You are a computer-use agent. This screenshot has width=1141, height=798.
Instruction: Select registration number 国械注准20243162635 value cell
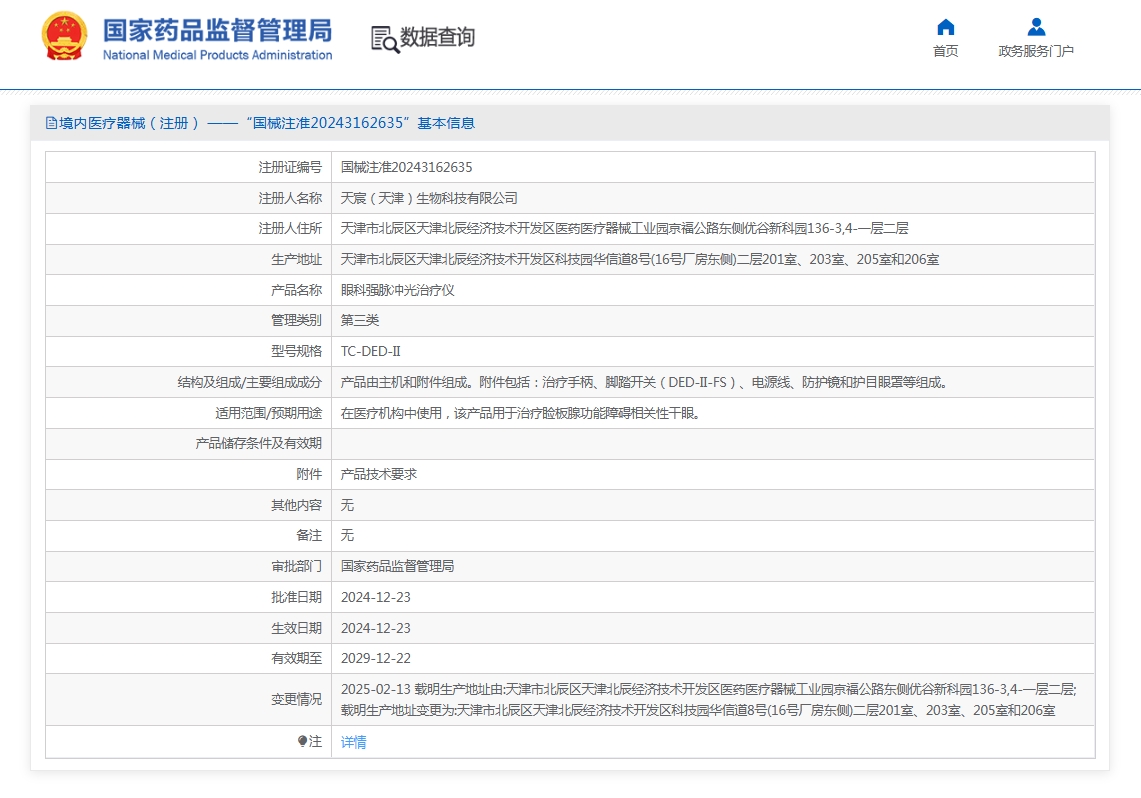point(407,167)
